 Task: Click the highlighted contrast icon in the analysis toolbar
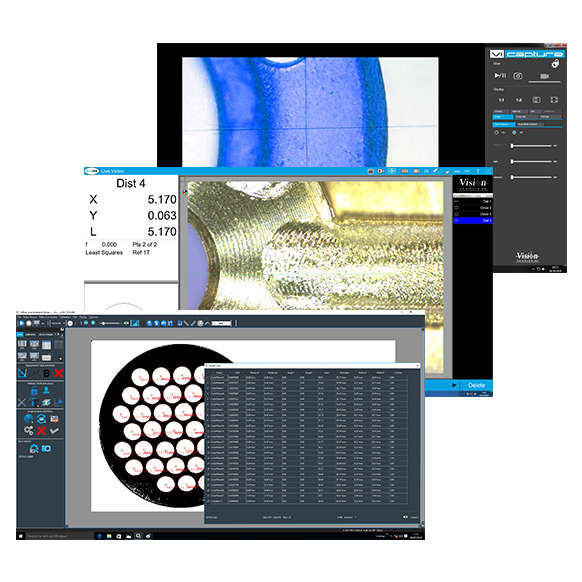coord(134,323)
